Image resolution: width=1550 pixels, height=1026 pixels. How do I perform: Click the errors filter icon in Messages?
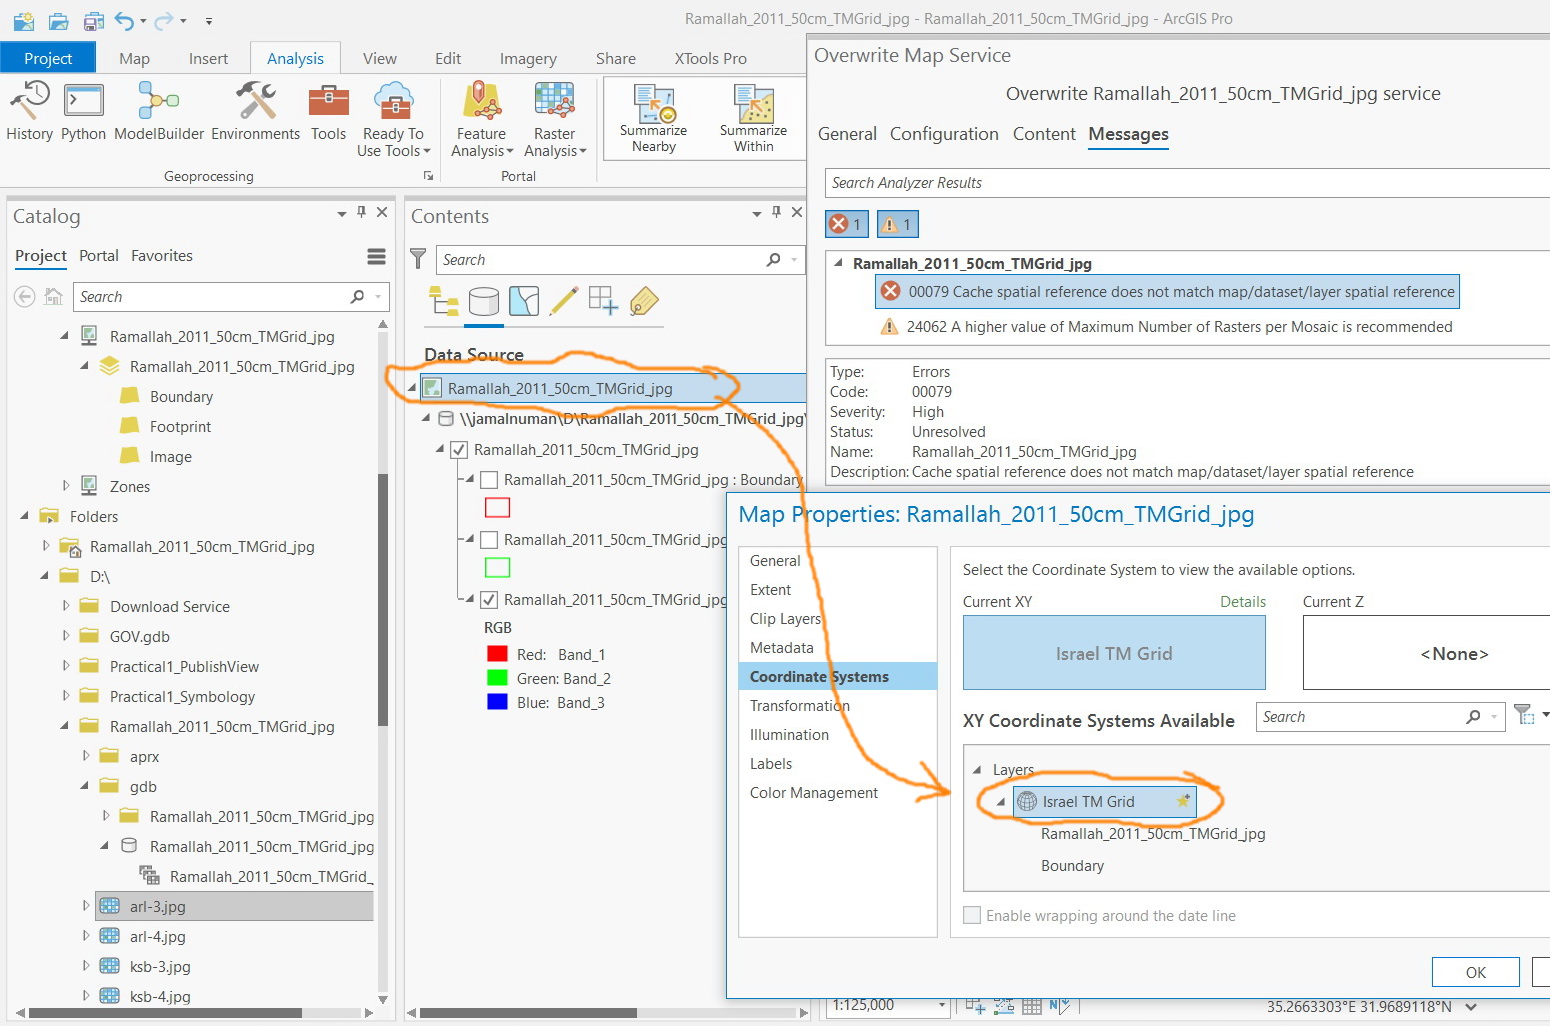coord(846,224)
